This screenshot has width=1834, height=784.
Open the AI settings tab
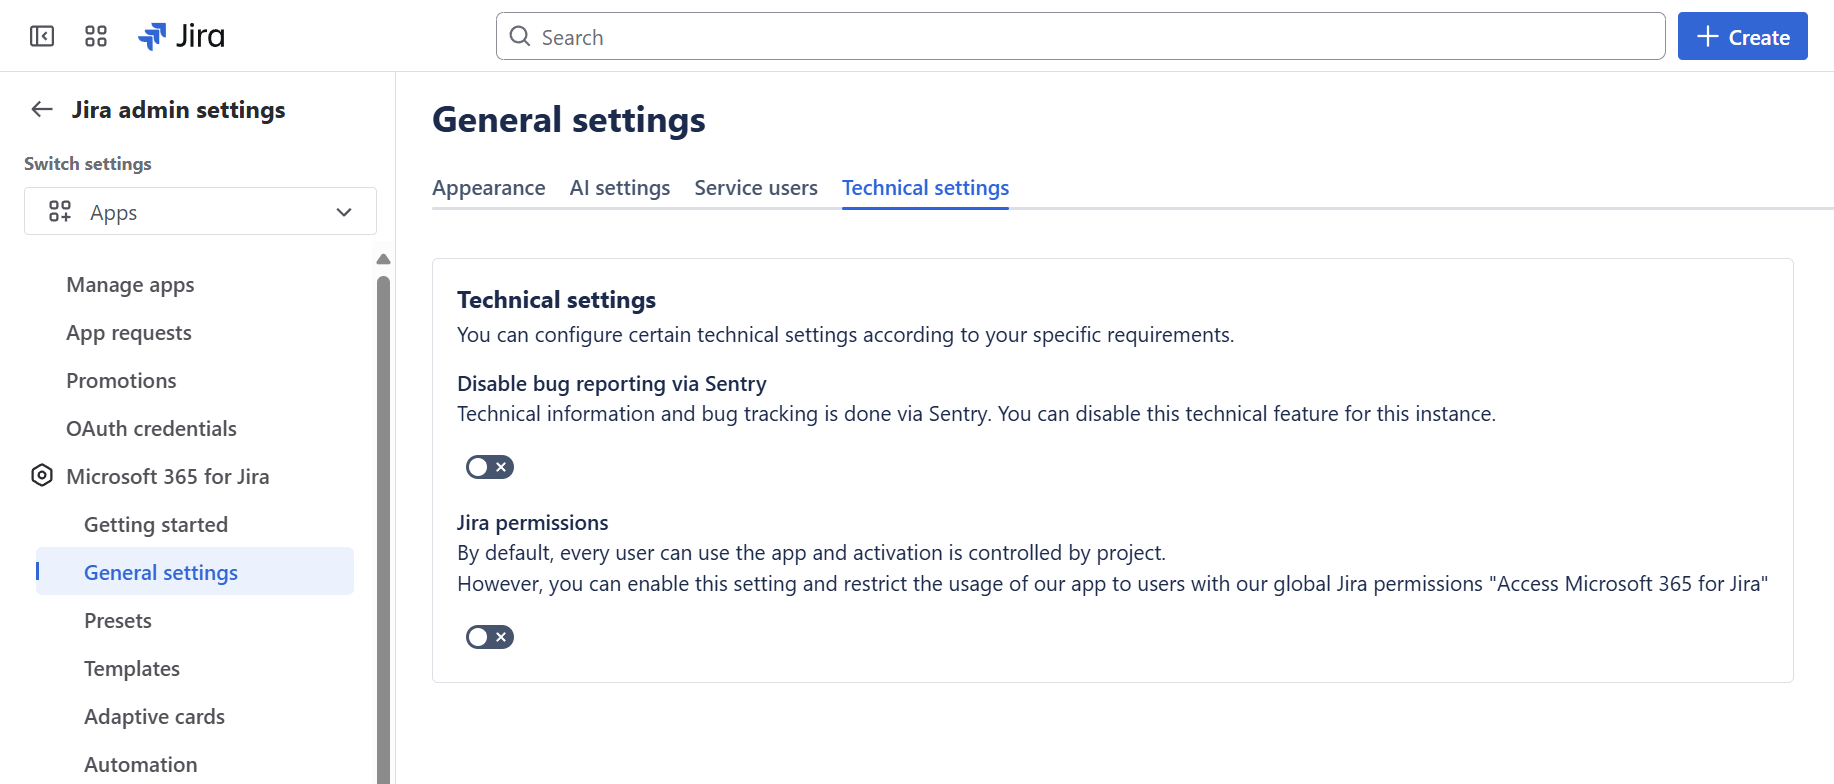pos(619,188)
